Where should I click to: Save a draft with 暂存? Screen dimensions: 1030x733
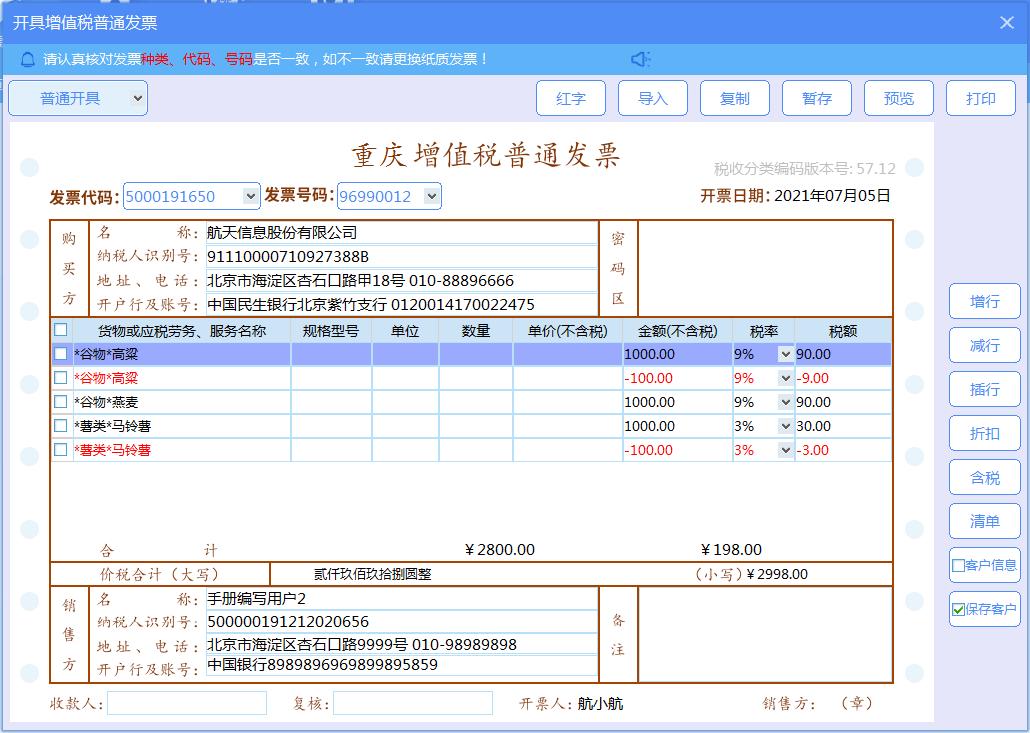(x=817, y=98)
